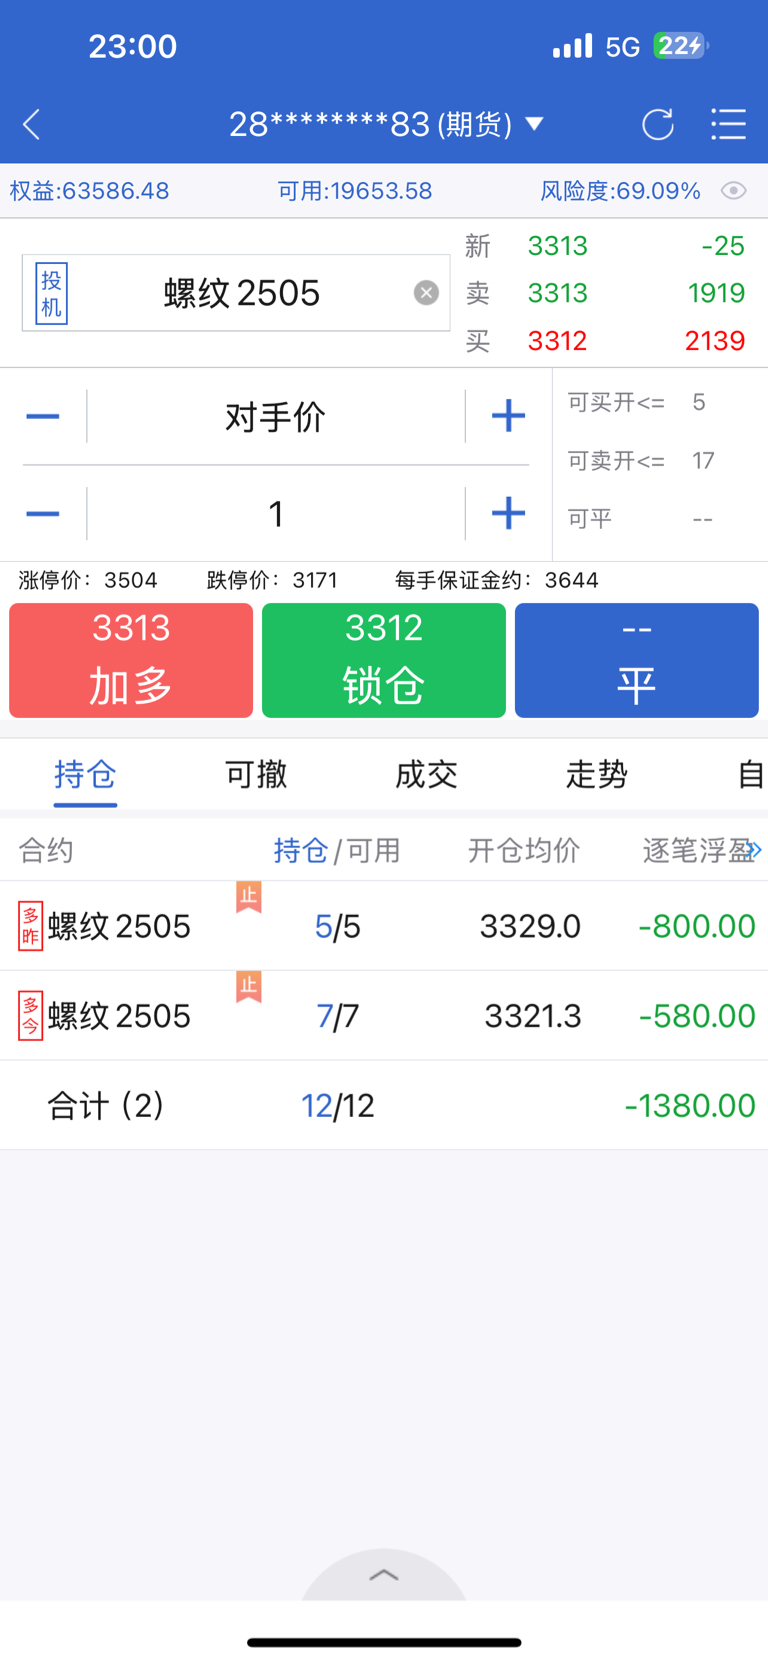768x1662 pixels.
Task: Toggle the eye icon to hide account balances
Action: (734, 191)
